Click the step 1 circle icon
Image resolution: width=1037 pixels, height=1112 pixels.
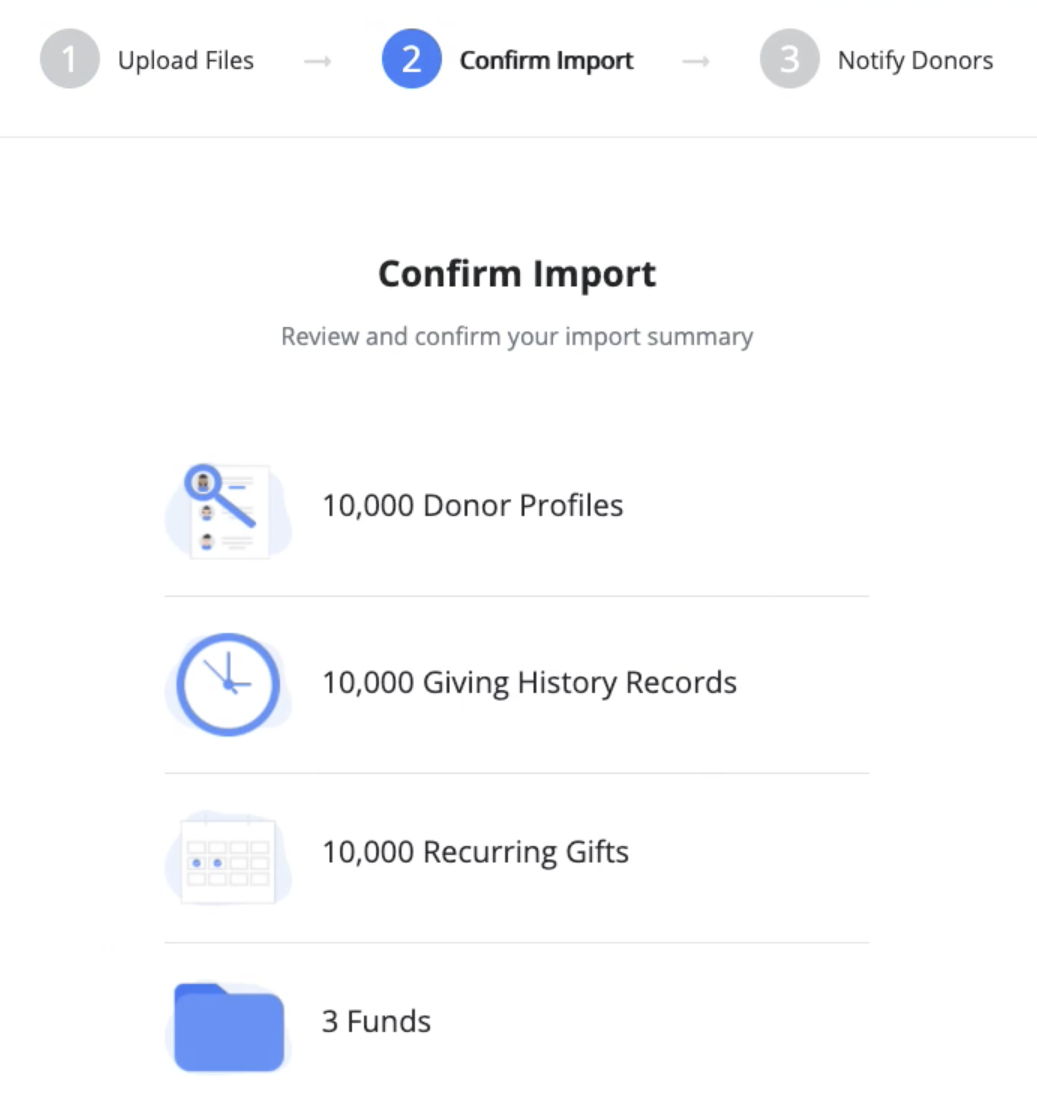tap(70, 59)
